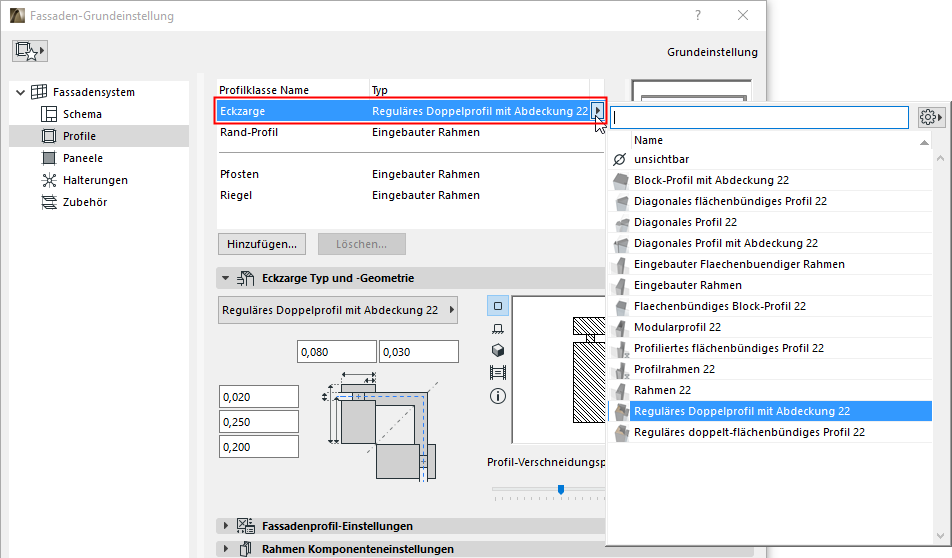Open the Halterungen page

point(95,180)
